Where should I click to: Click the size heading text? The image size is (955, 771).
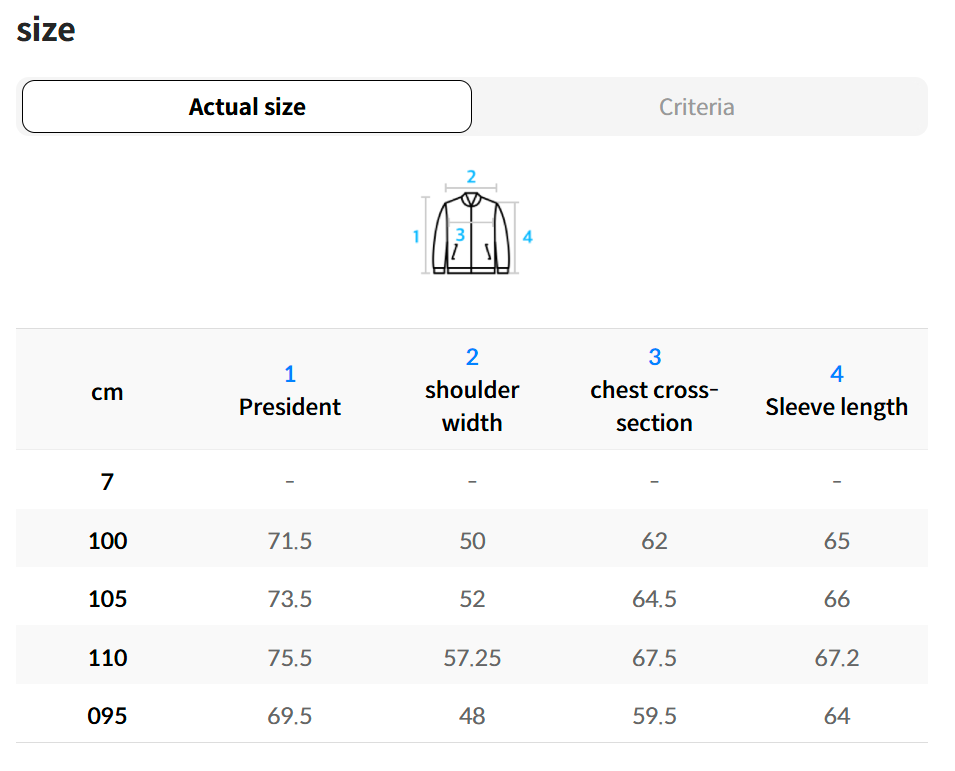(46, 29)
